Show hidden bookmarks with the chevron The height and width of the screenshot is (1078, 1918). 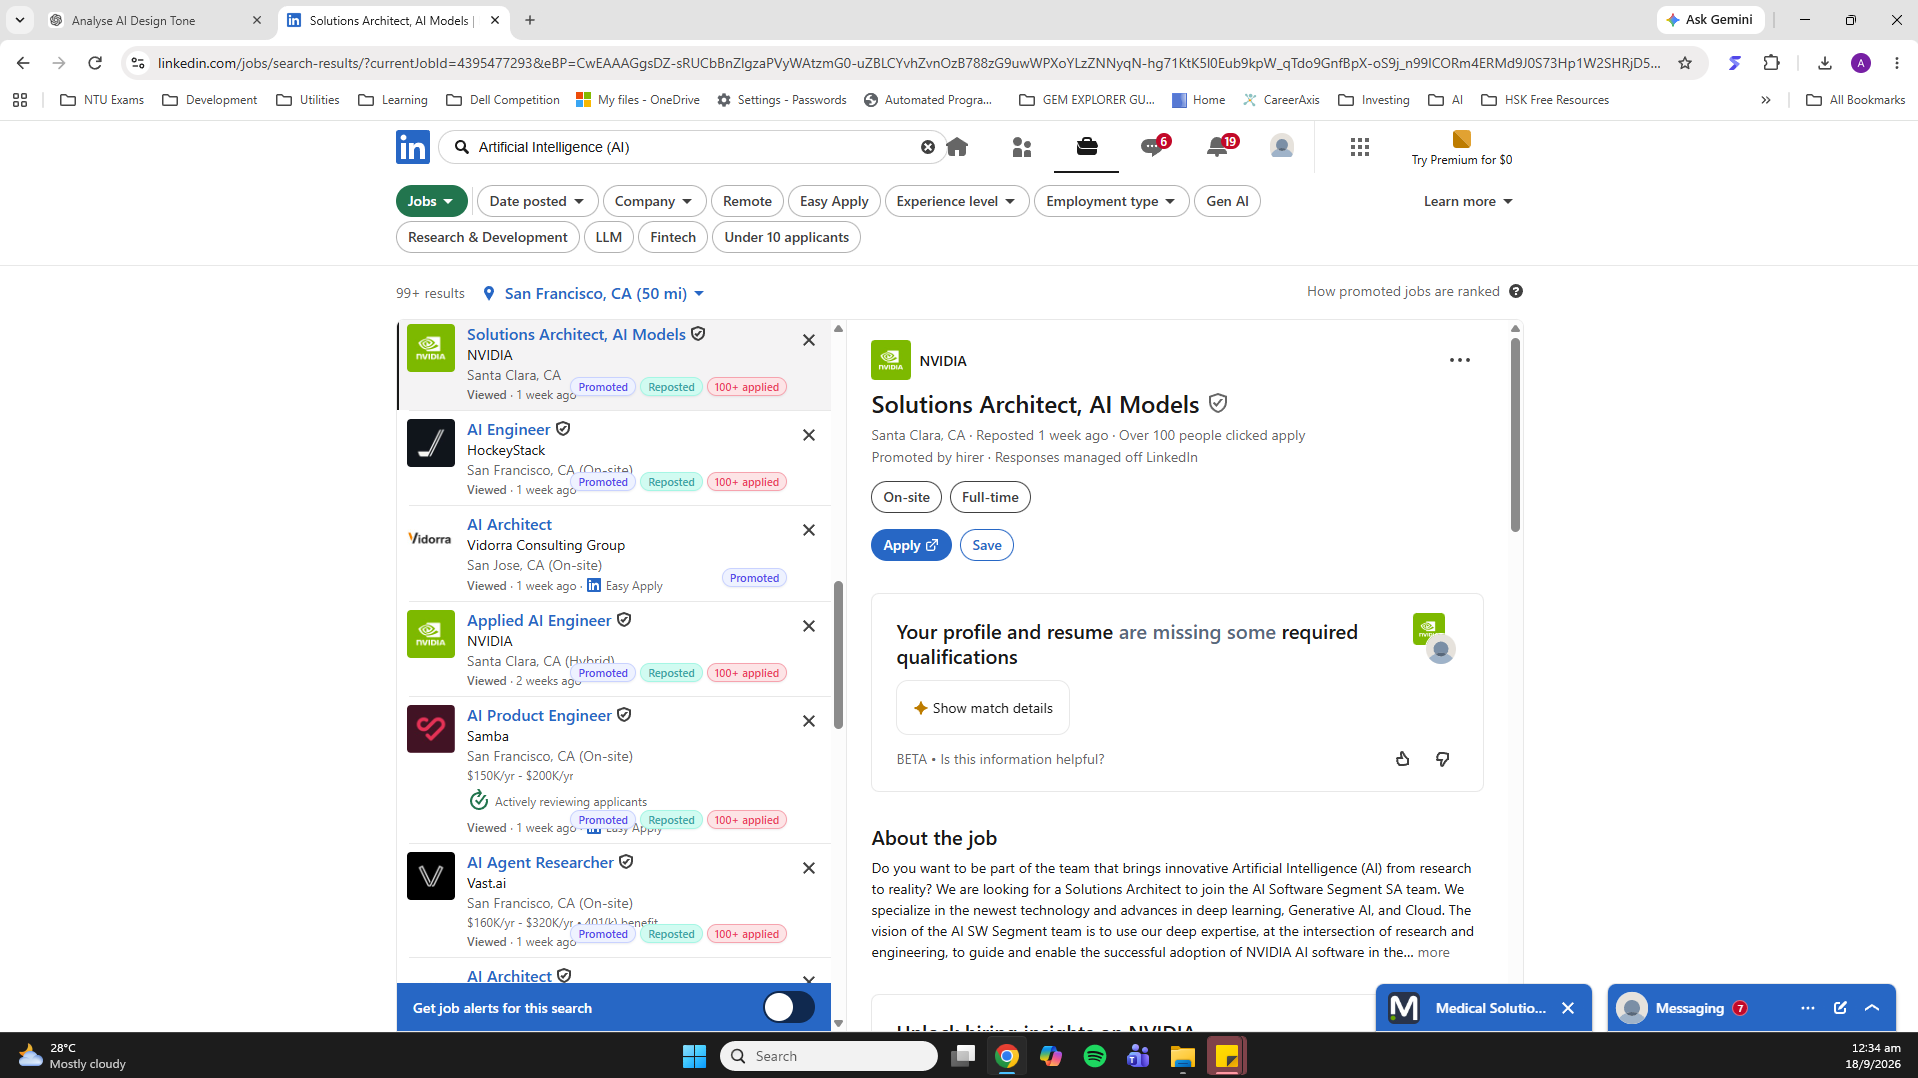(1766, 100)
